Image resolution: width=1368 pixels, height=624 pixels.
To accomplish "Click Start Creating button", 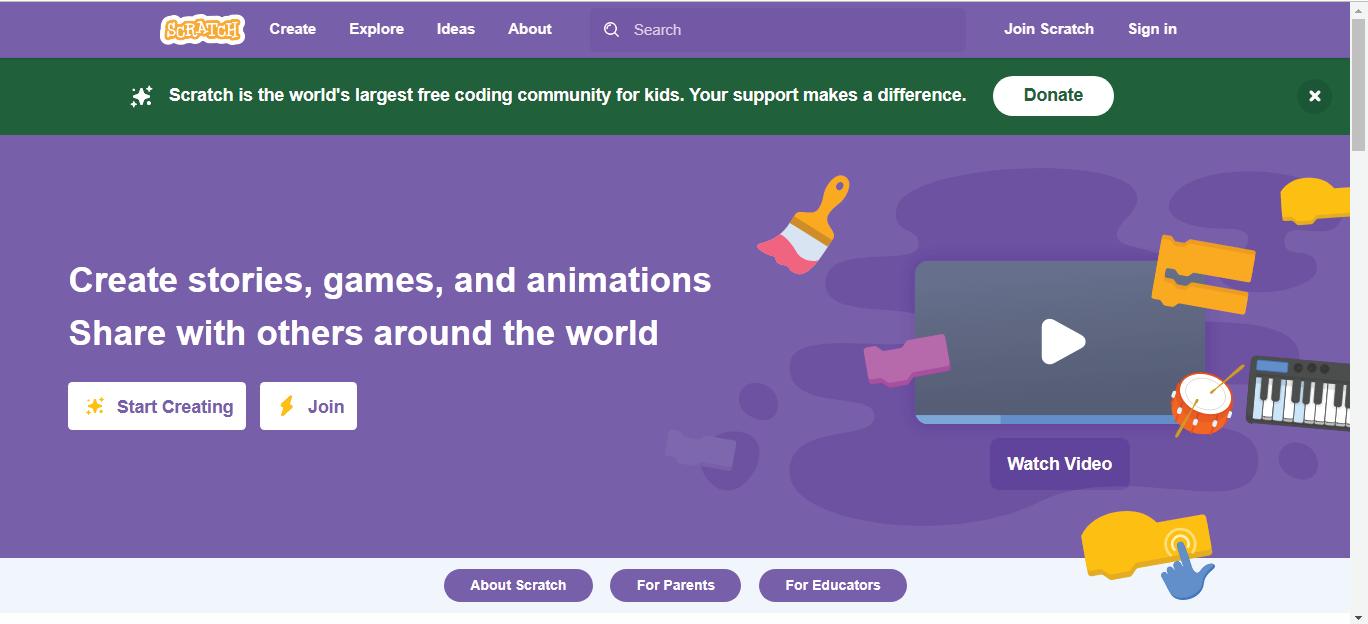I will click(157, 406).
